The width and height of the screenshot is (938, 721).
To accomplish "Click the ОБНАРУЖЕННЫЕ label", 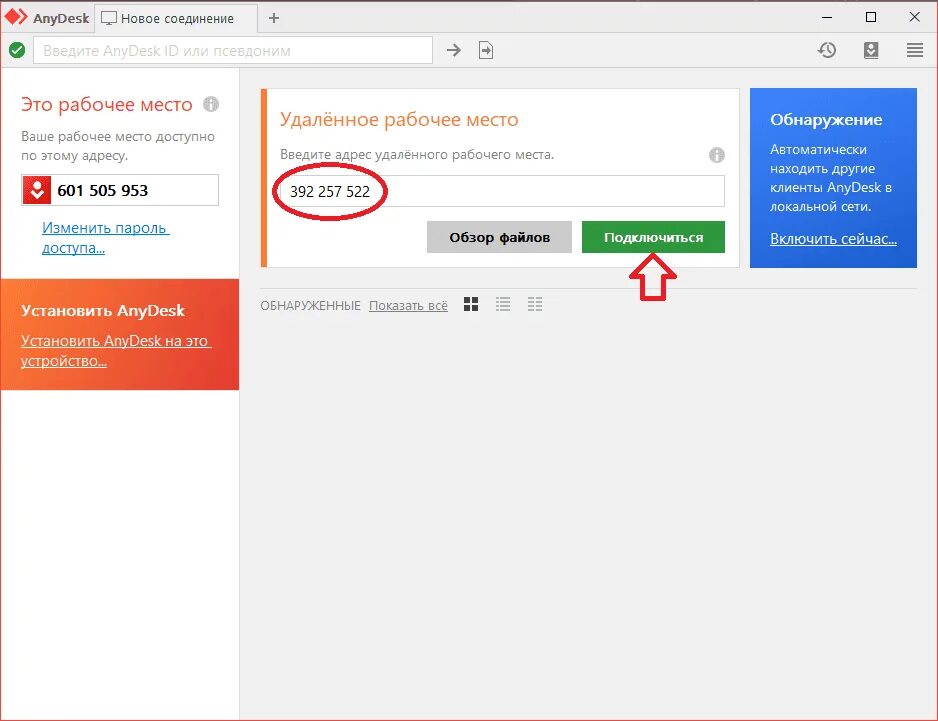I will tap(310, 306).
